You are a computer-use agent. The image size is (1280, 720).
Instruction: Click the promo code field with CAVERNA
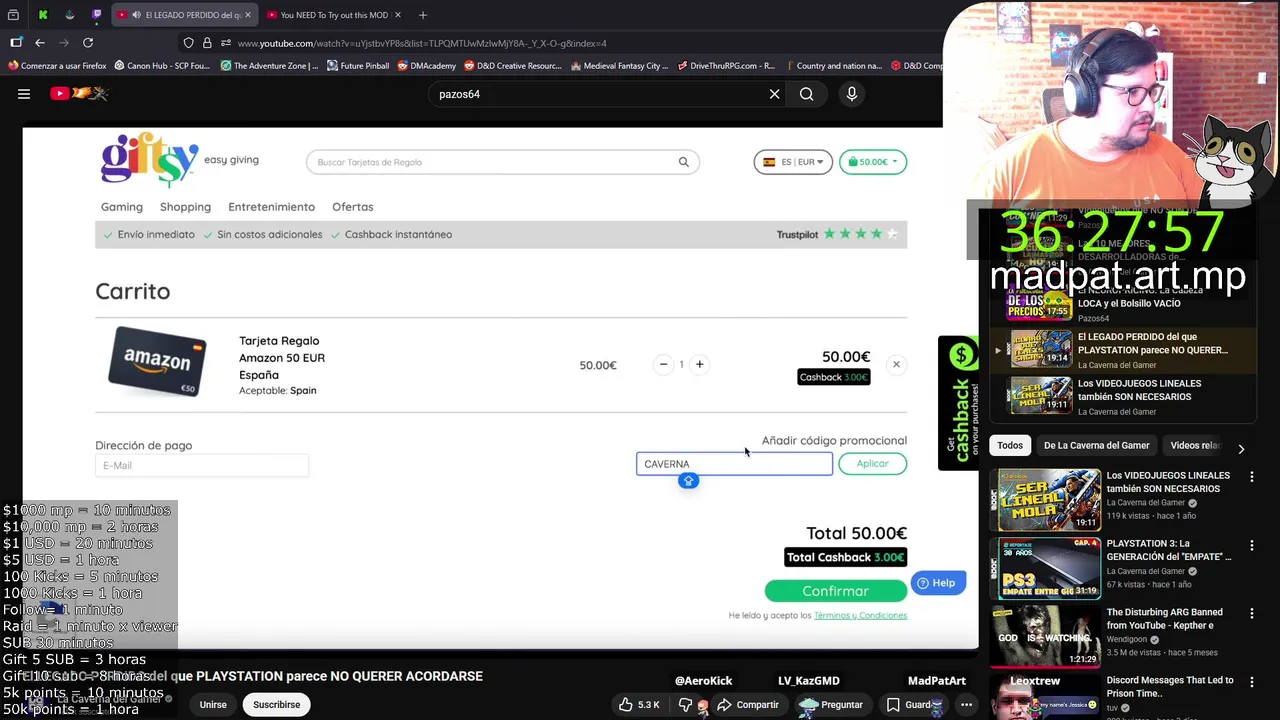[734, 464]
